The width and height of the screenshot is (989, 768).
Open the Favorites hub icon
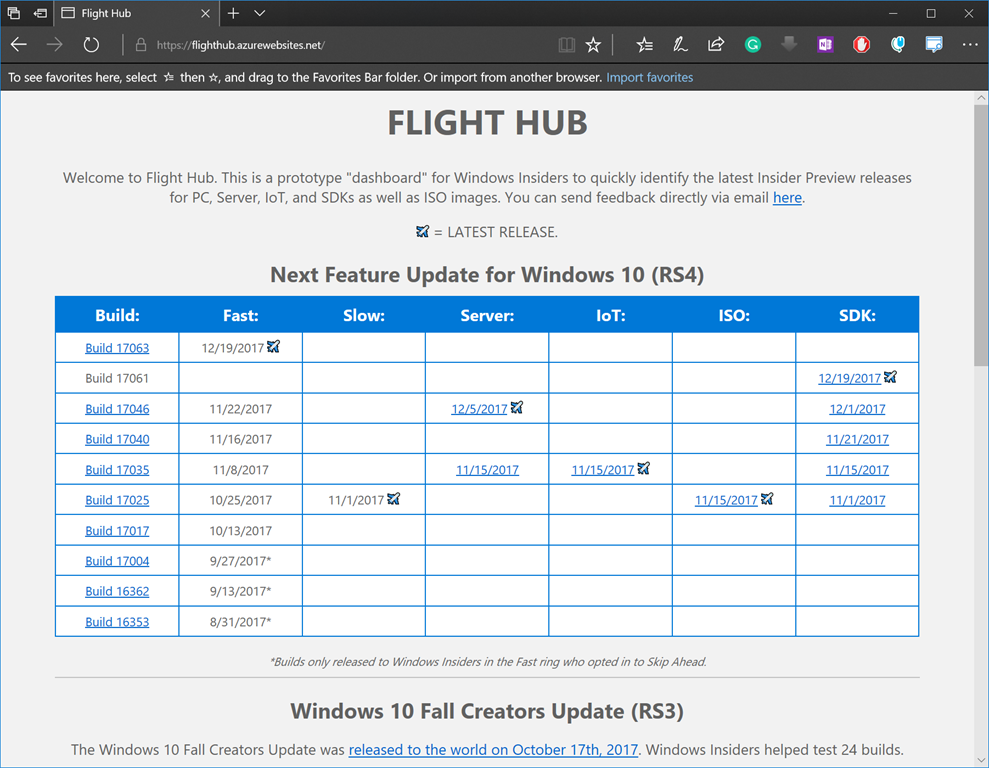[645, 45]
